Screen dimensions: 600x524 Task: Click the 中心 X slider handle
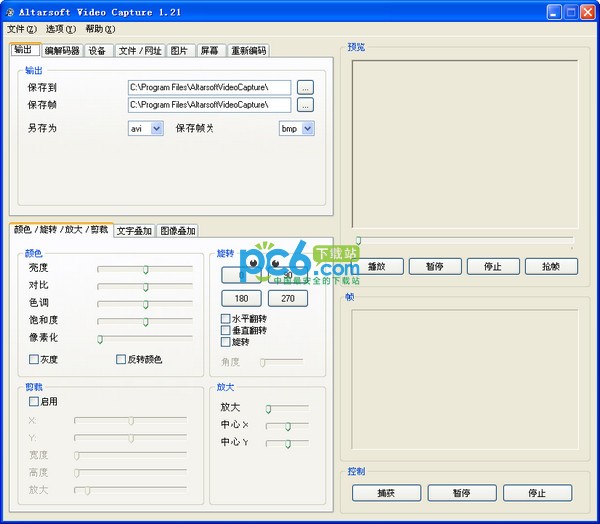point(288,426)
